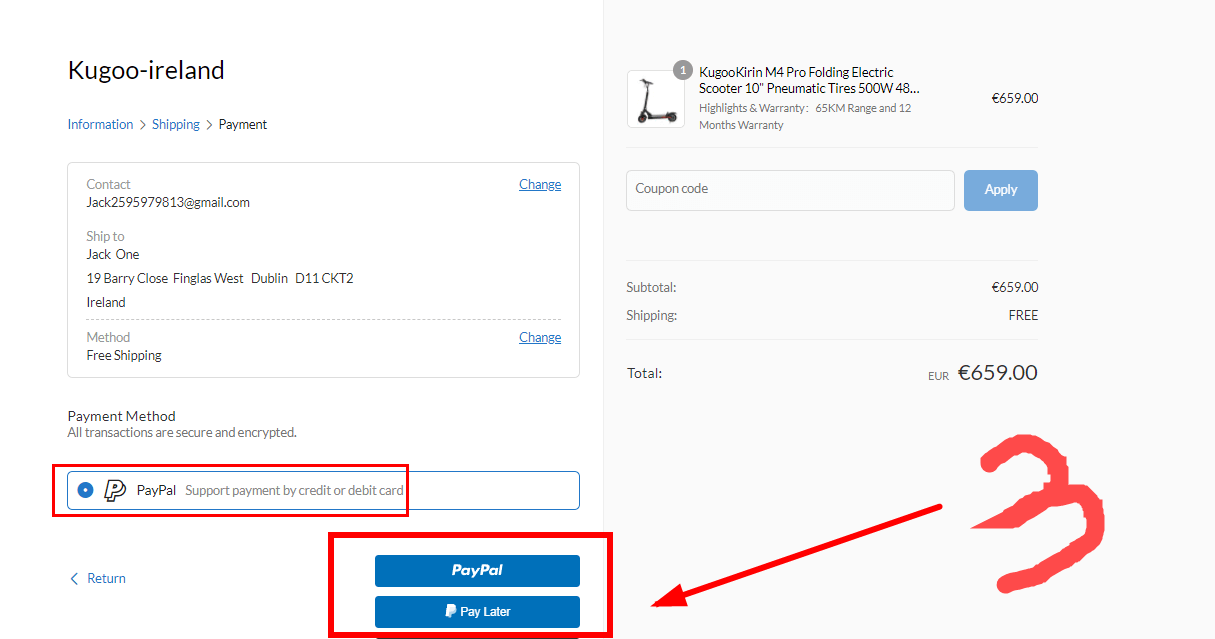The height and width of the screenshot is (639, 1215).
Task: Apply the coupon code
Action: (x=1000, y=190)
